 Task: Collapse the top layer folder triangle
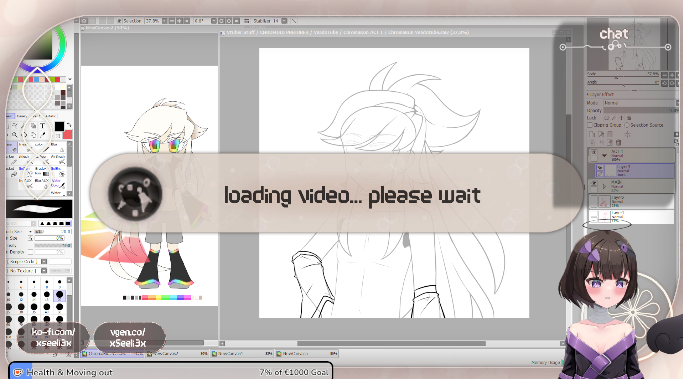(604, 155)
